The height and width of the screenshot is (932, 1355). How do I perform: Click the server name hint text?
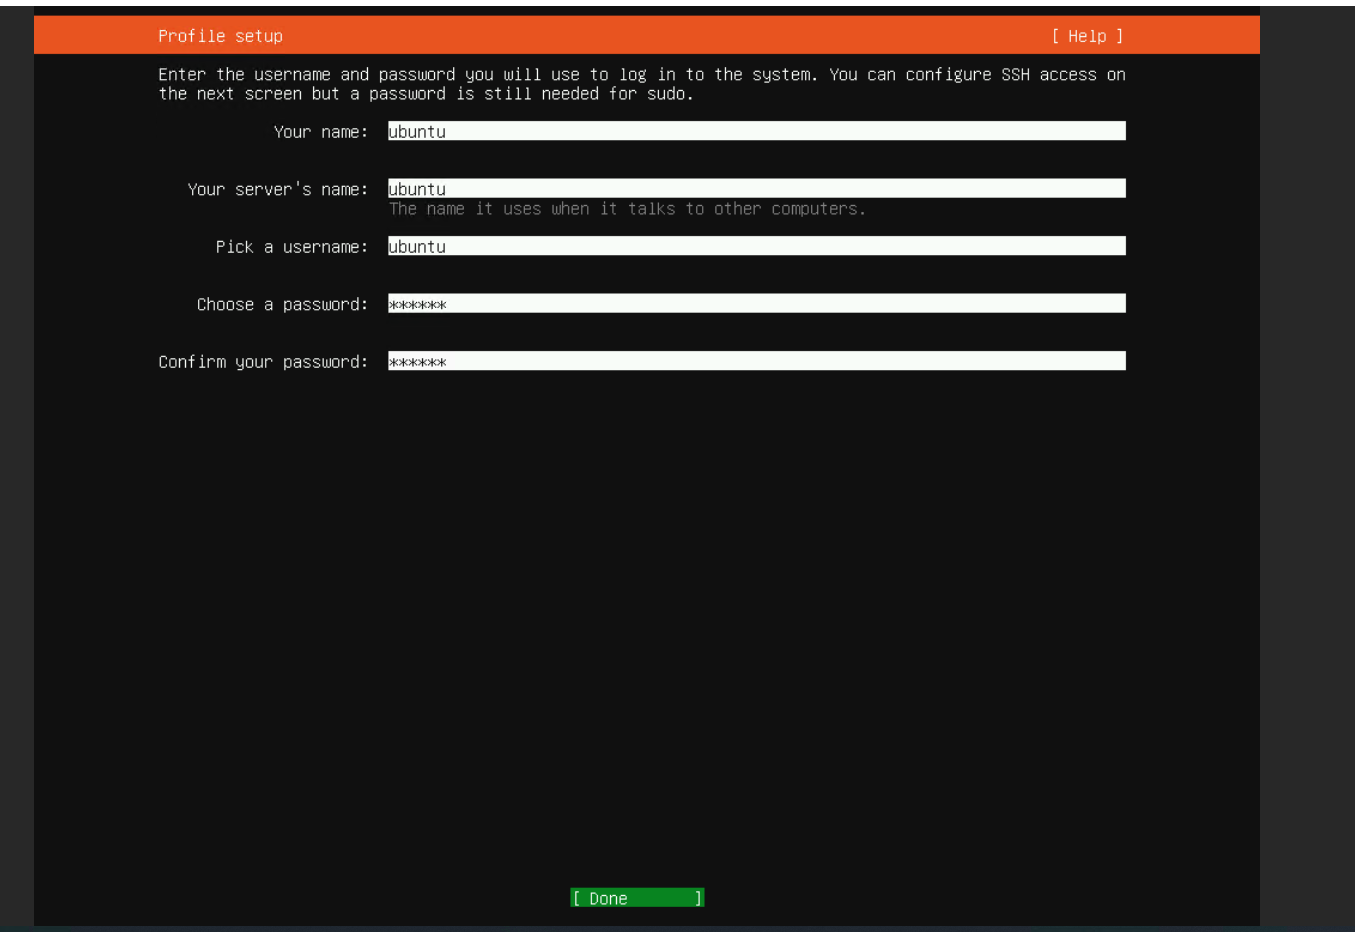tap(627, 209)
